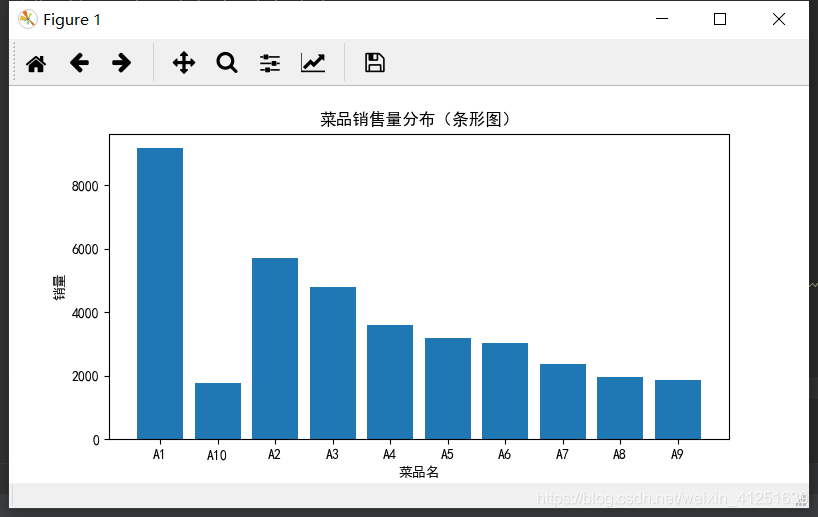
Task: Click the A4 bar in the chart
Action: coord(390,382)
